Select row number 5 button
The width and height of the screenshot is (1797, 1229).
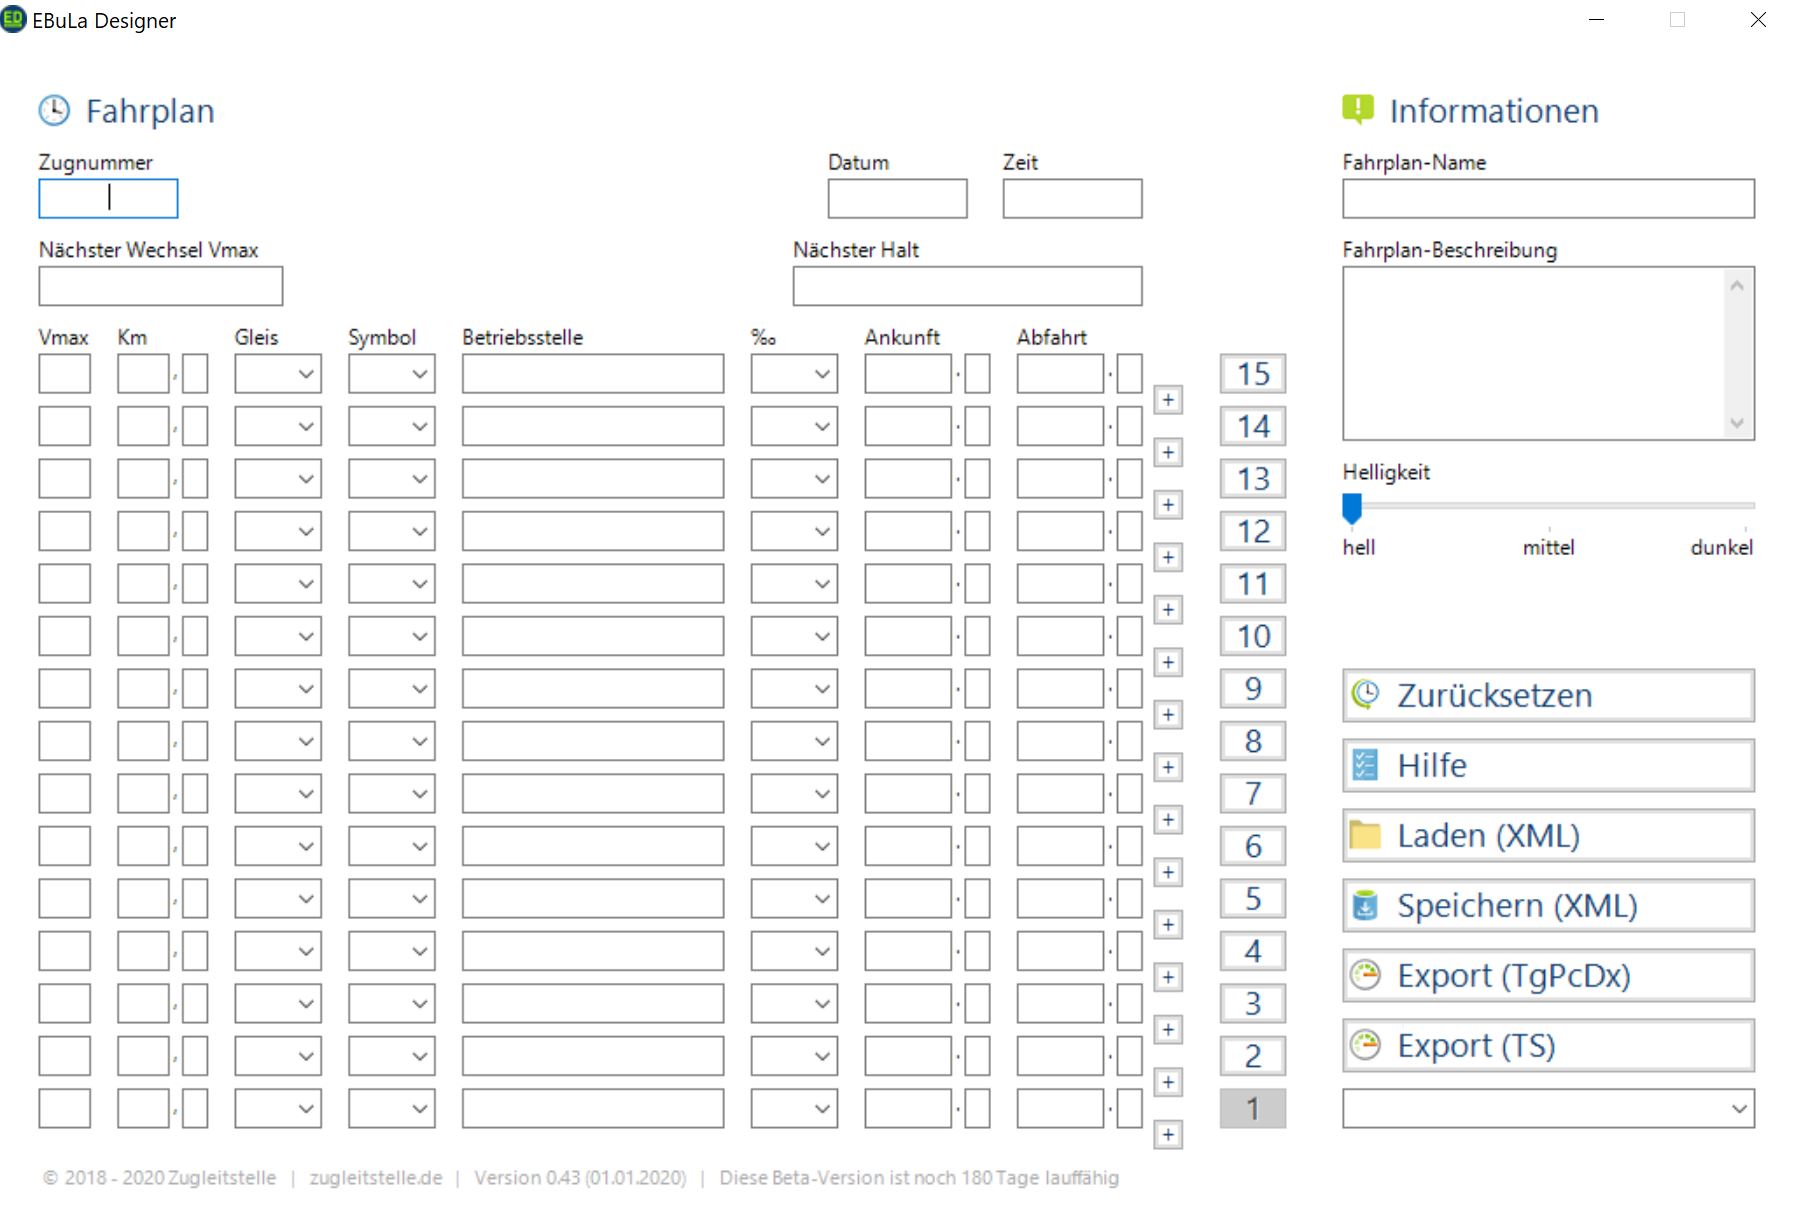click(x=1253, y=899)
